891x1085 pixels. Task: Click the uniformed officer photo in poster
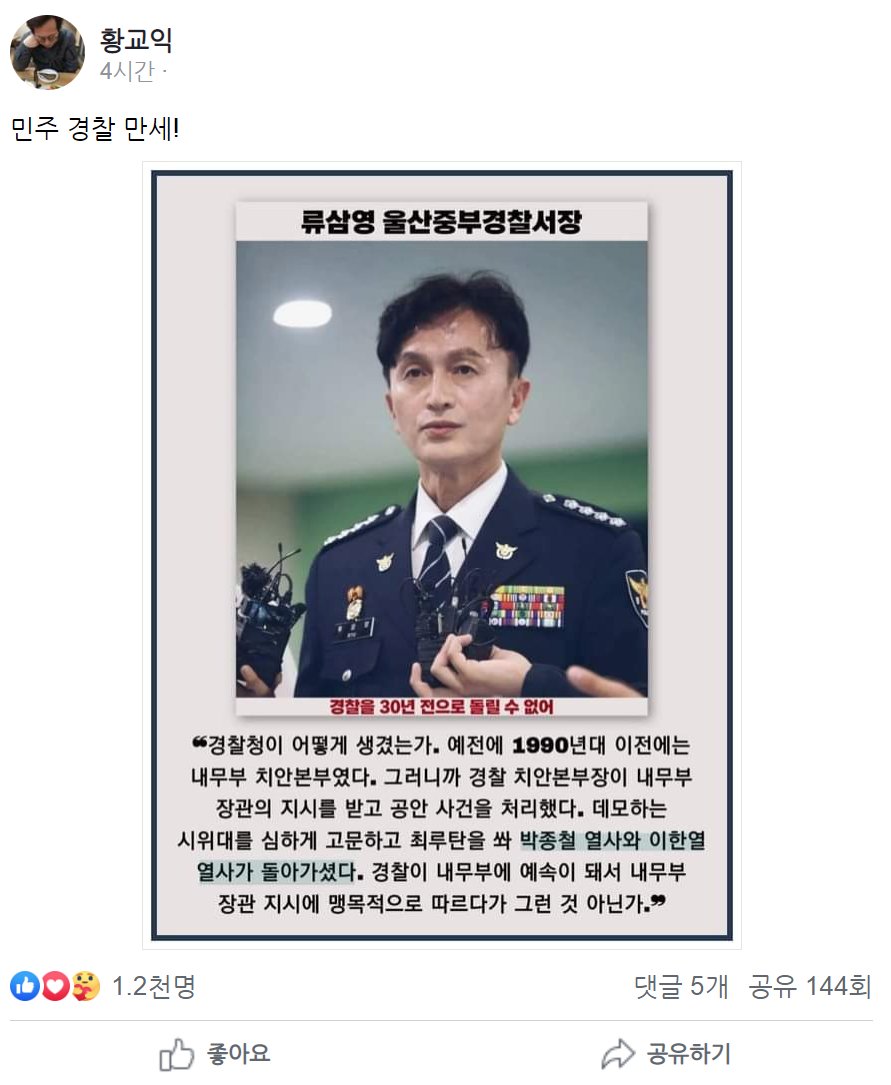pyautogui.click(x=442, y=468)
